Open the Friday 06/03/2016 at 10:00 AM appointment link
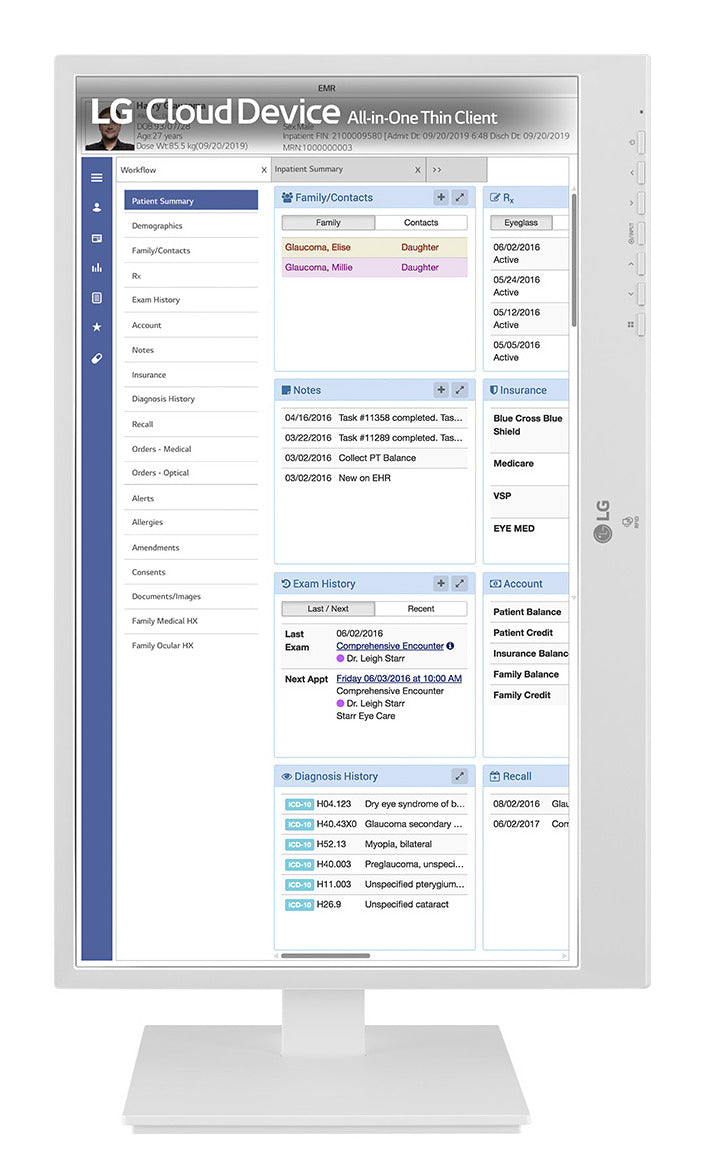Image resolution: width=704 pixels, height=1168 pixels. (x=399, y=679)
